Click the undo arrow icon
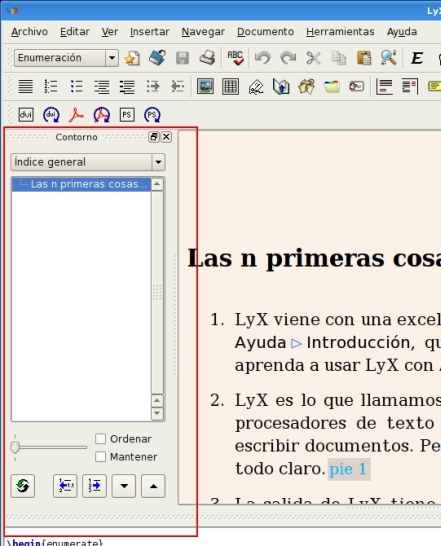Image resolution: width=441 pixels, height=546 pixels. pos(263,58)
